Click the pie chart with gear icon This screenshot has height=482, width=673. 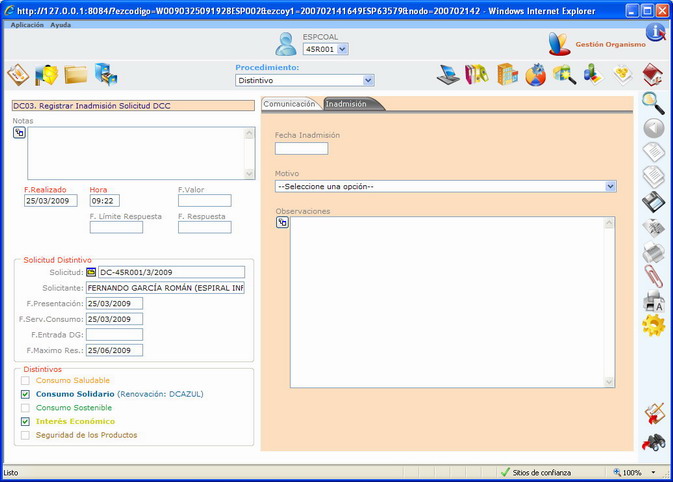536,75
